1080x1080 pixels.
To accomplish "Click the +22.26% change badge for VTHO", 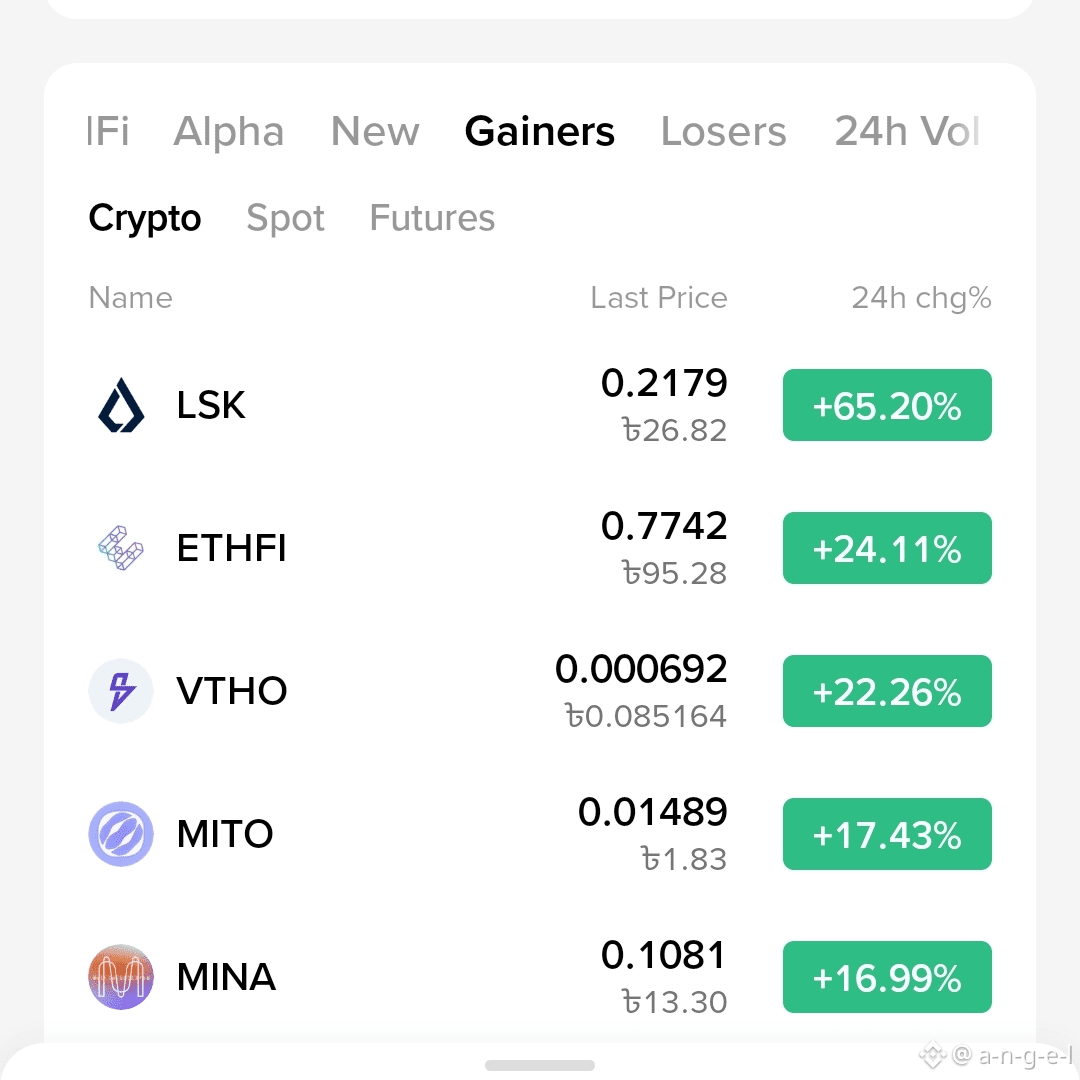I will pyautogui.click(x=887, y=691).
